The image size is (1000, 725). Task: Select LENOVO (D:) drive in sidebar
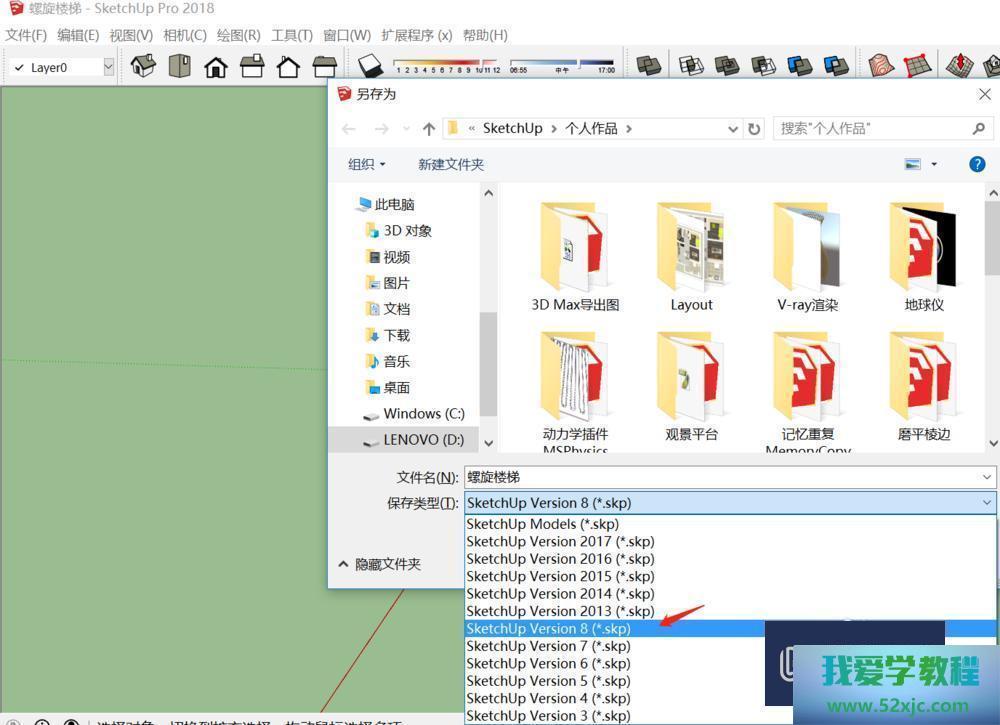pyautogui.click(x=423, y=439)
